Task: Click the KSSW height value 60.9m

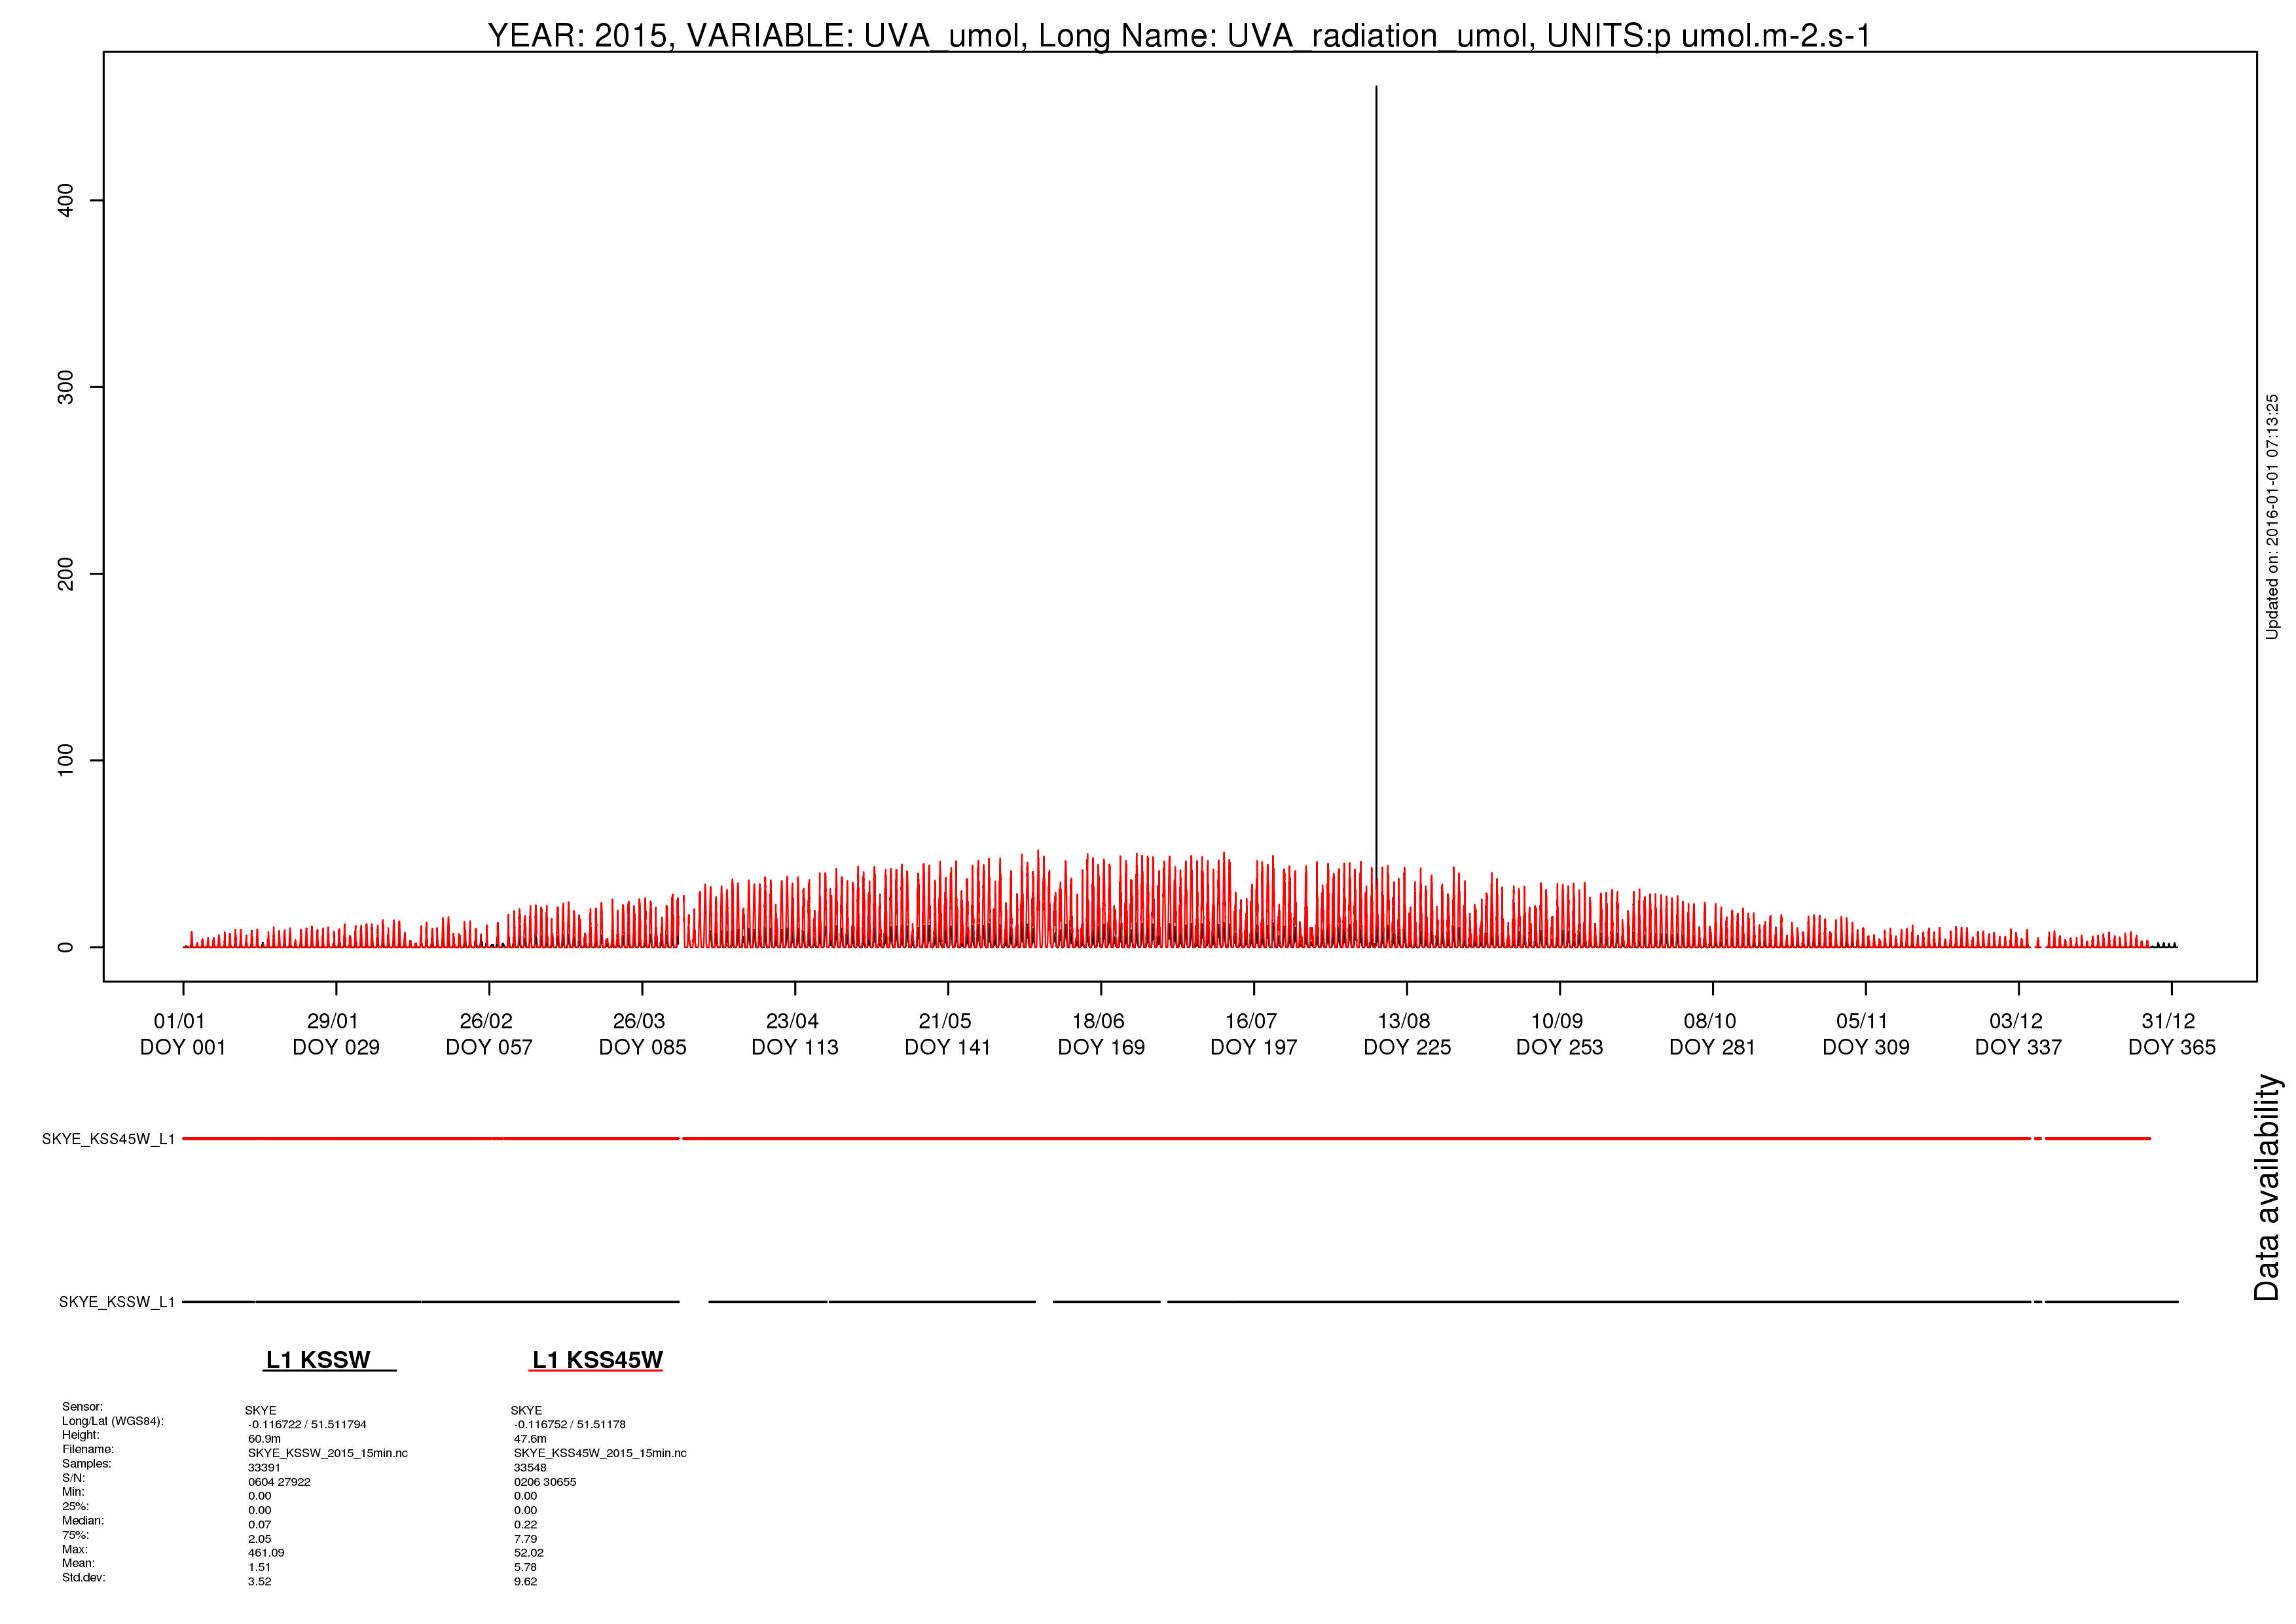Action: tap(264, 1439)
